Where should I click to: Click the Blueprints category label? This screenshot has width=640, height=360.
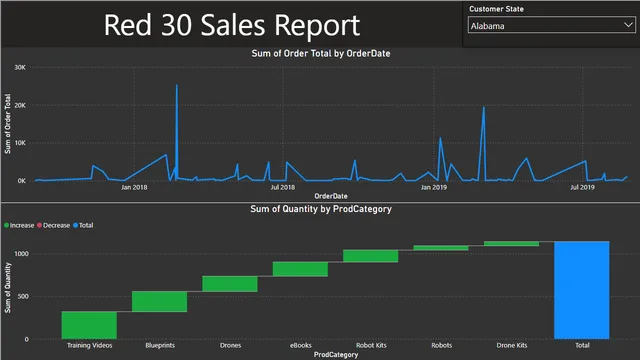[160, 345]
